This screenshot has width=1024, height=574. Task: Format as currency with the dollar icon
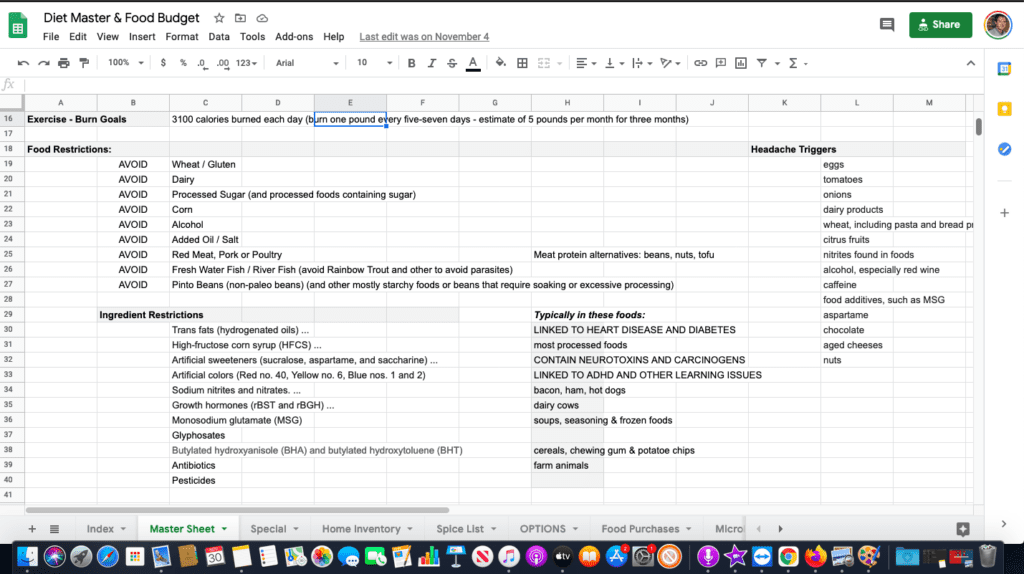pyautogui.click(x=163, y=63)
